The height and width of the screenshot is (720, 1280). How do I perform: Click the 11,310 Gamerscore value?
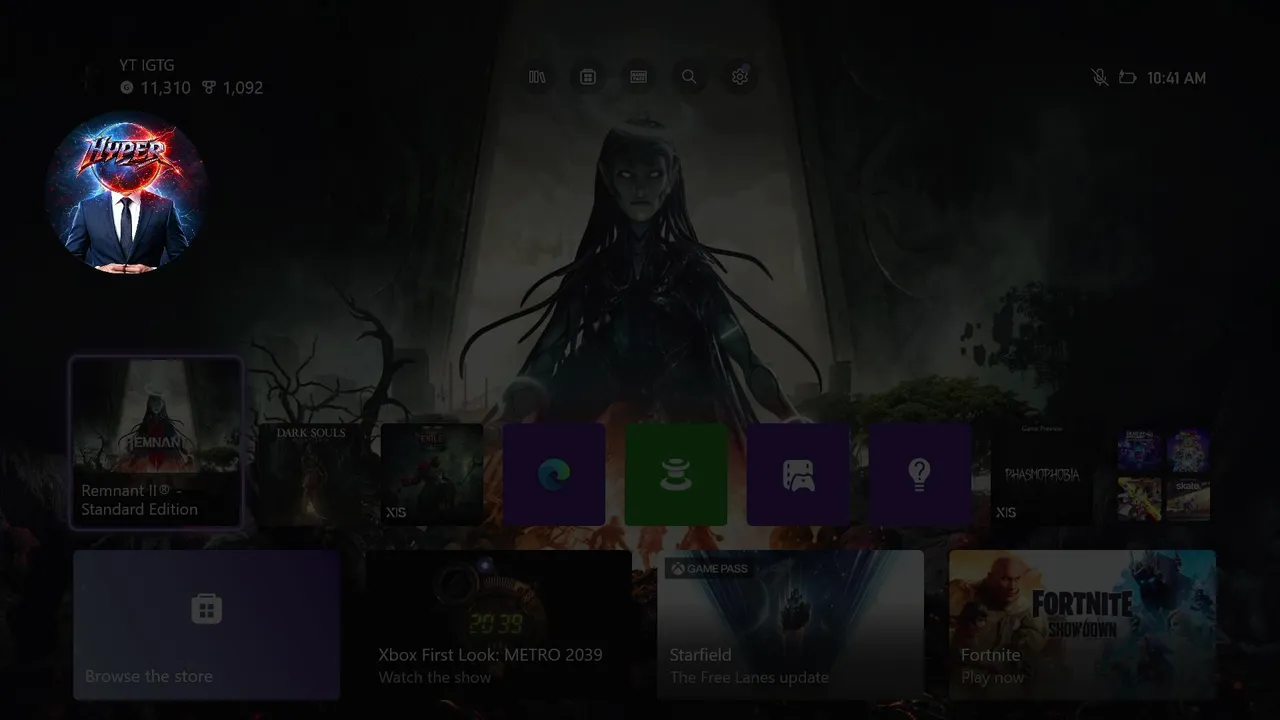tap(165, 88)
